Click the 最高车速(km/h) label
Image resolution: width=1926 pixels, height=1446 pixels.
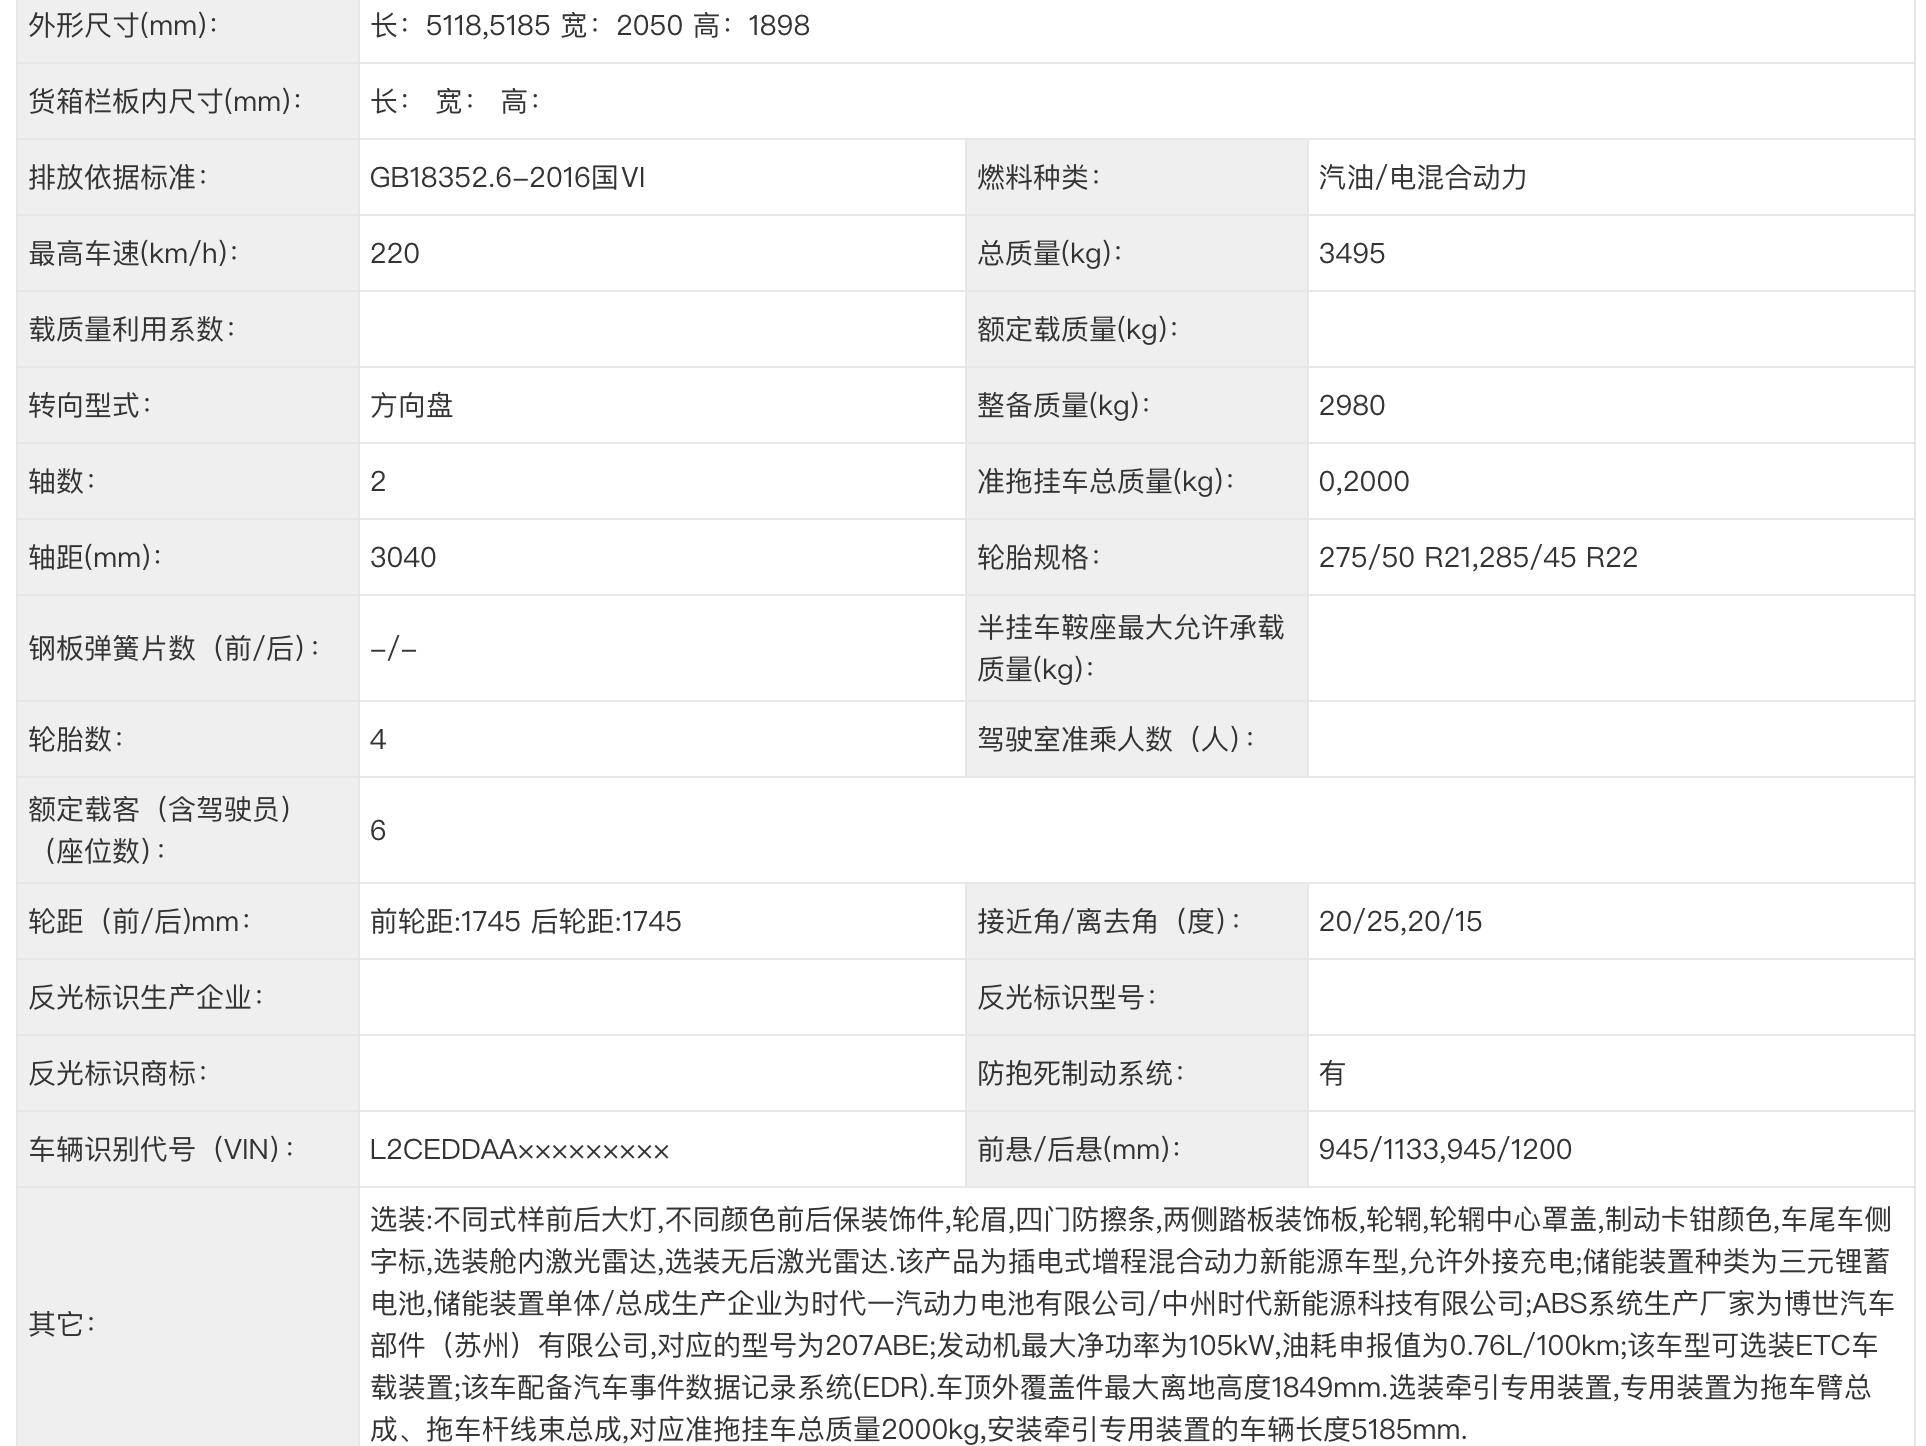(x=133, y=254)
